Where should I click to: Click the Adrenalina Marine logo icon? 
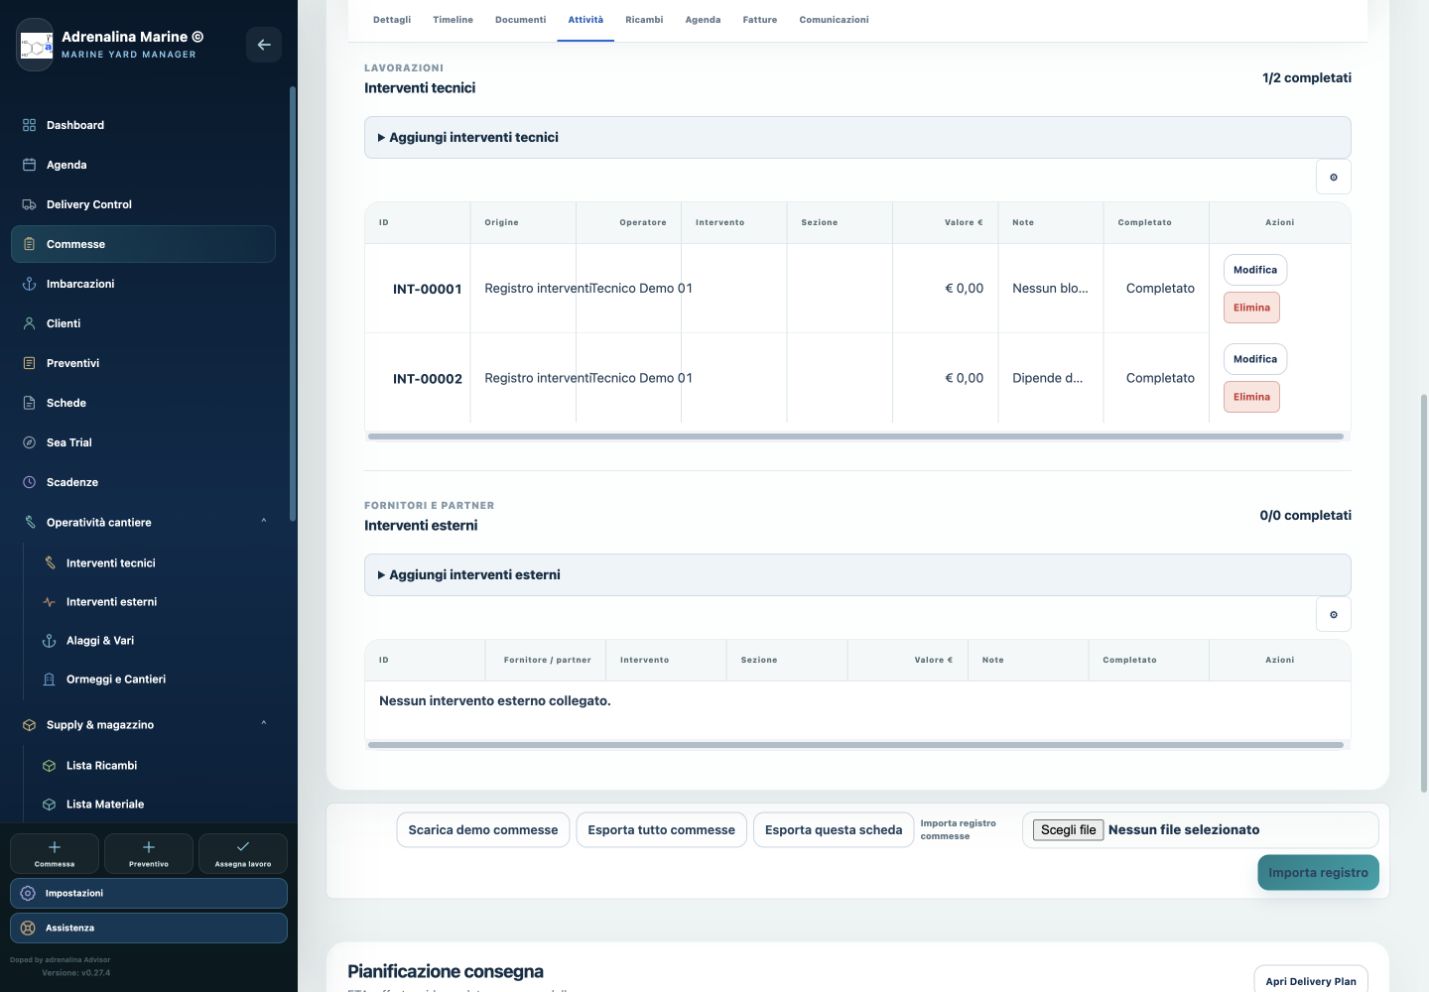[x=36, y=45]
